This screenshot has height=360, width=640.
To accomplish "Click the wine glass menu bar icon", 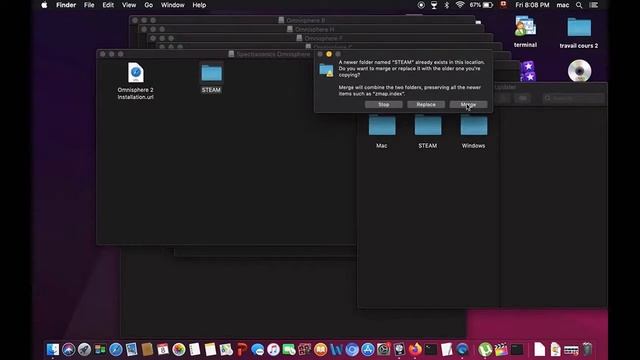I will click(x=434, y=5).
